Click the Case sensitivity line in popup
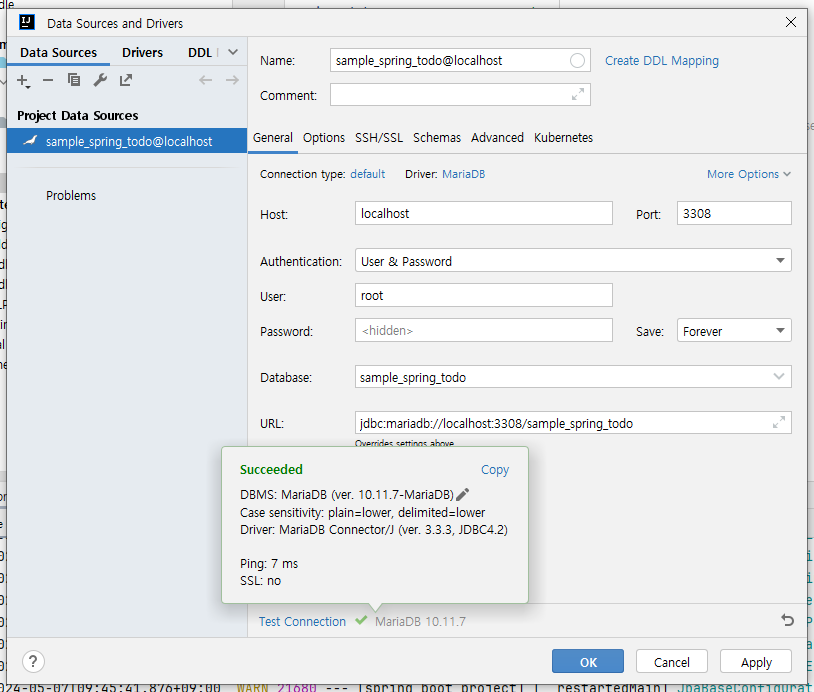 tap(362, 512)
